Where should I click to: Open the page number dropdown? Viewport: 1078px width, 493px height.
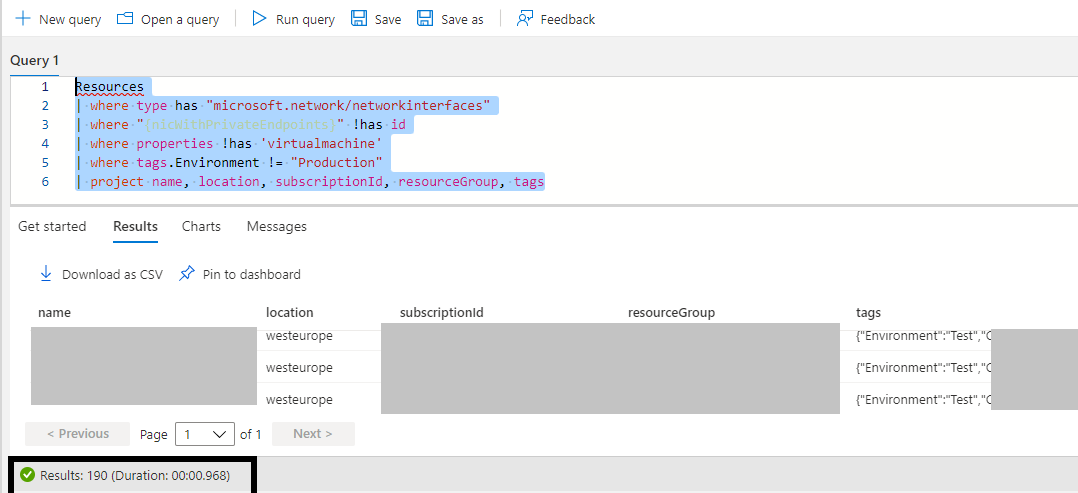click(x=205, y=434)
